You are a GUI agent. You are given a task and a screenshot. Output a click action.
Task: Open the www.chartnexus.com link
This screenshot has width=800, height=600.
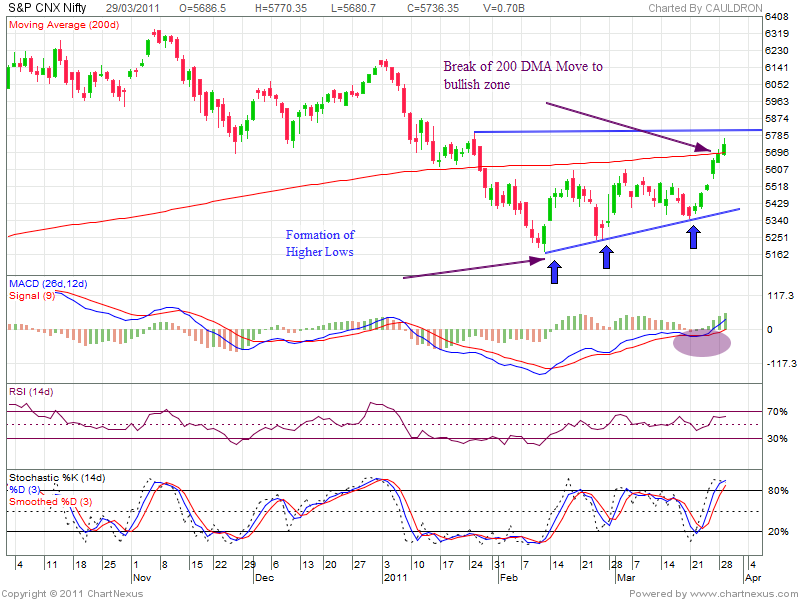(744, 593)
